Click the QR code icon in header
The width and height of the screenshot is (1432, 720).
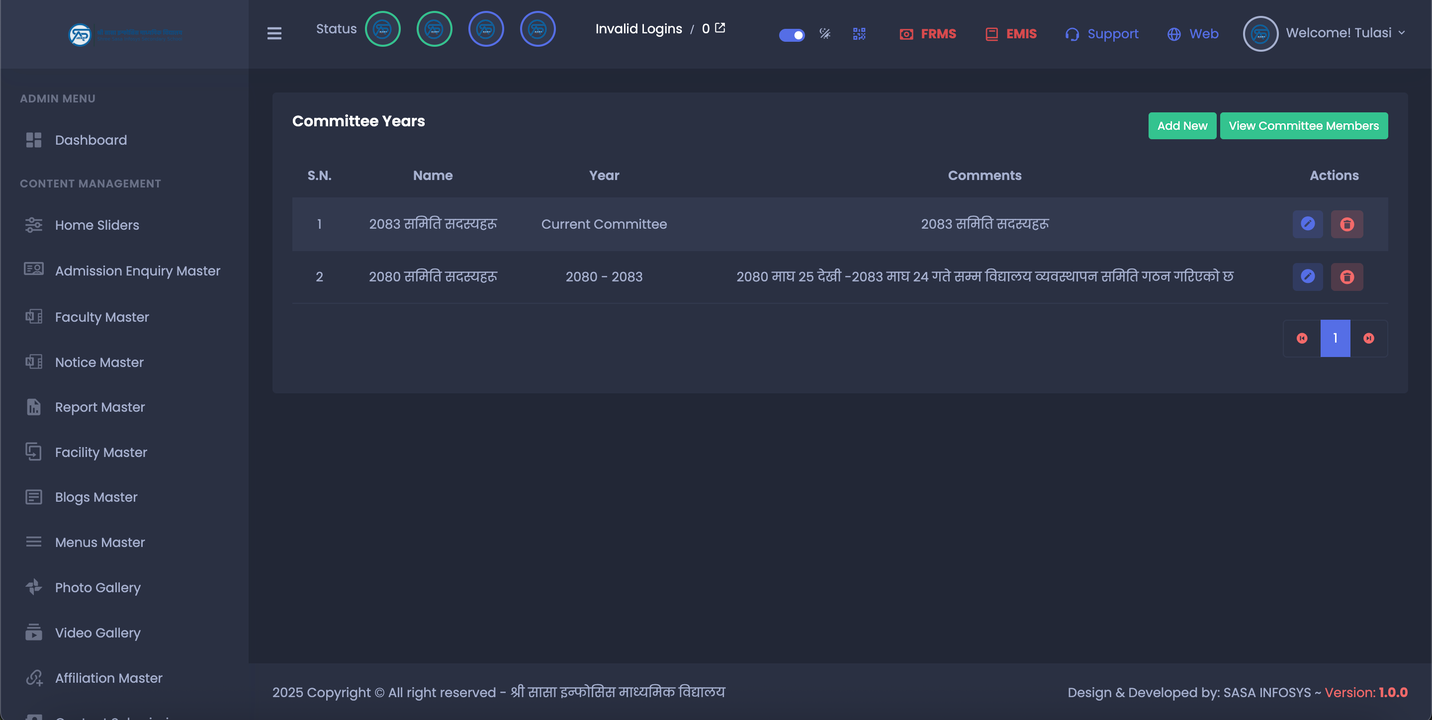click(x=859, y=34)
